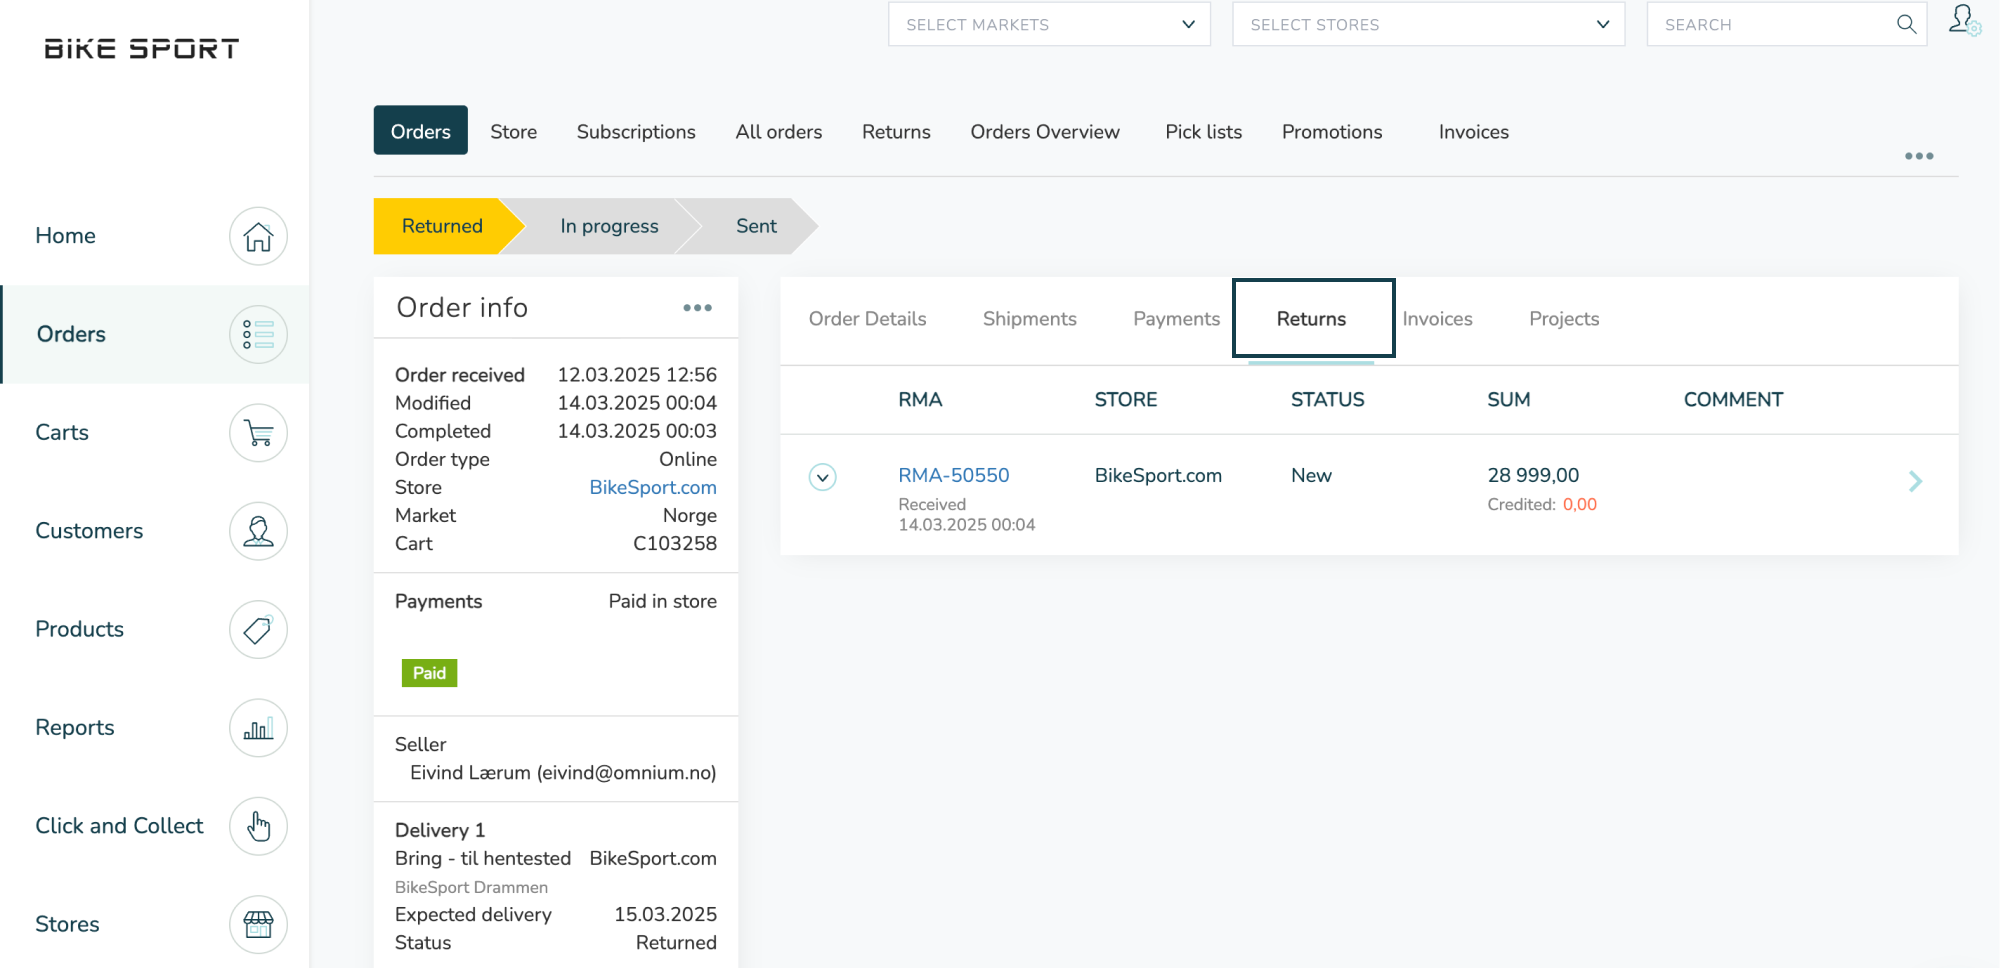
Task: Switch to the Payments tab
Action: coord(1176,319)
